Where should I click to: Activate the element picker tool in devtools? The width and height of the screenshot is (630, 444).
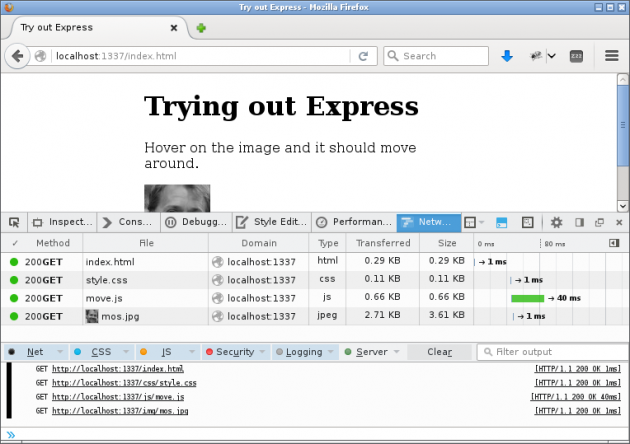coord(14,222)
